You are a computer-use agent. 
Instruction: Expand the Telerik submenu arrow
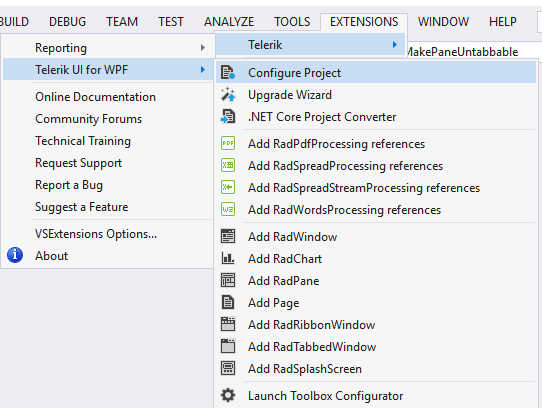(394, 45)
